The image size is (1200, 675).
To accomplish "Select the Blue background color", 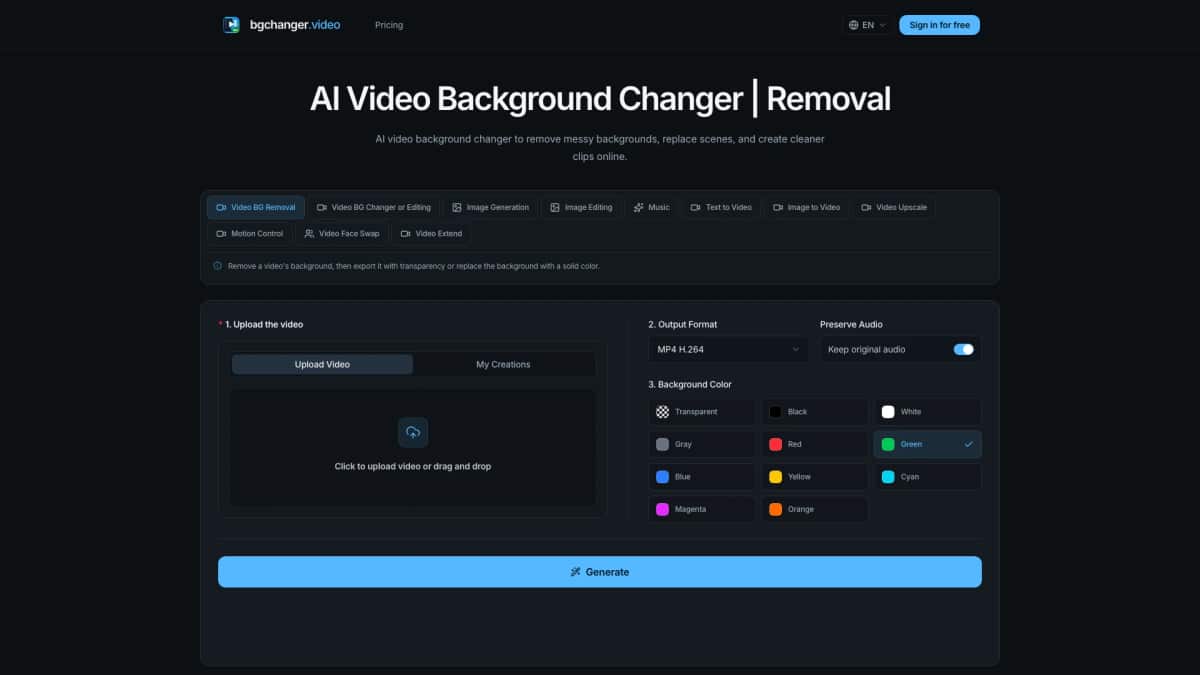I will coord(702,477).
